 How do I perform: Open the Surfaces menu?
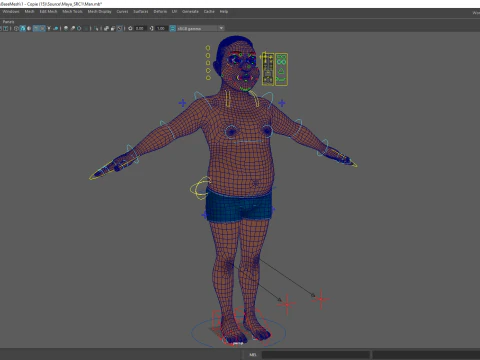[141, 12]
